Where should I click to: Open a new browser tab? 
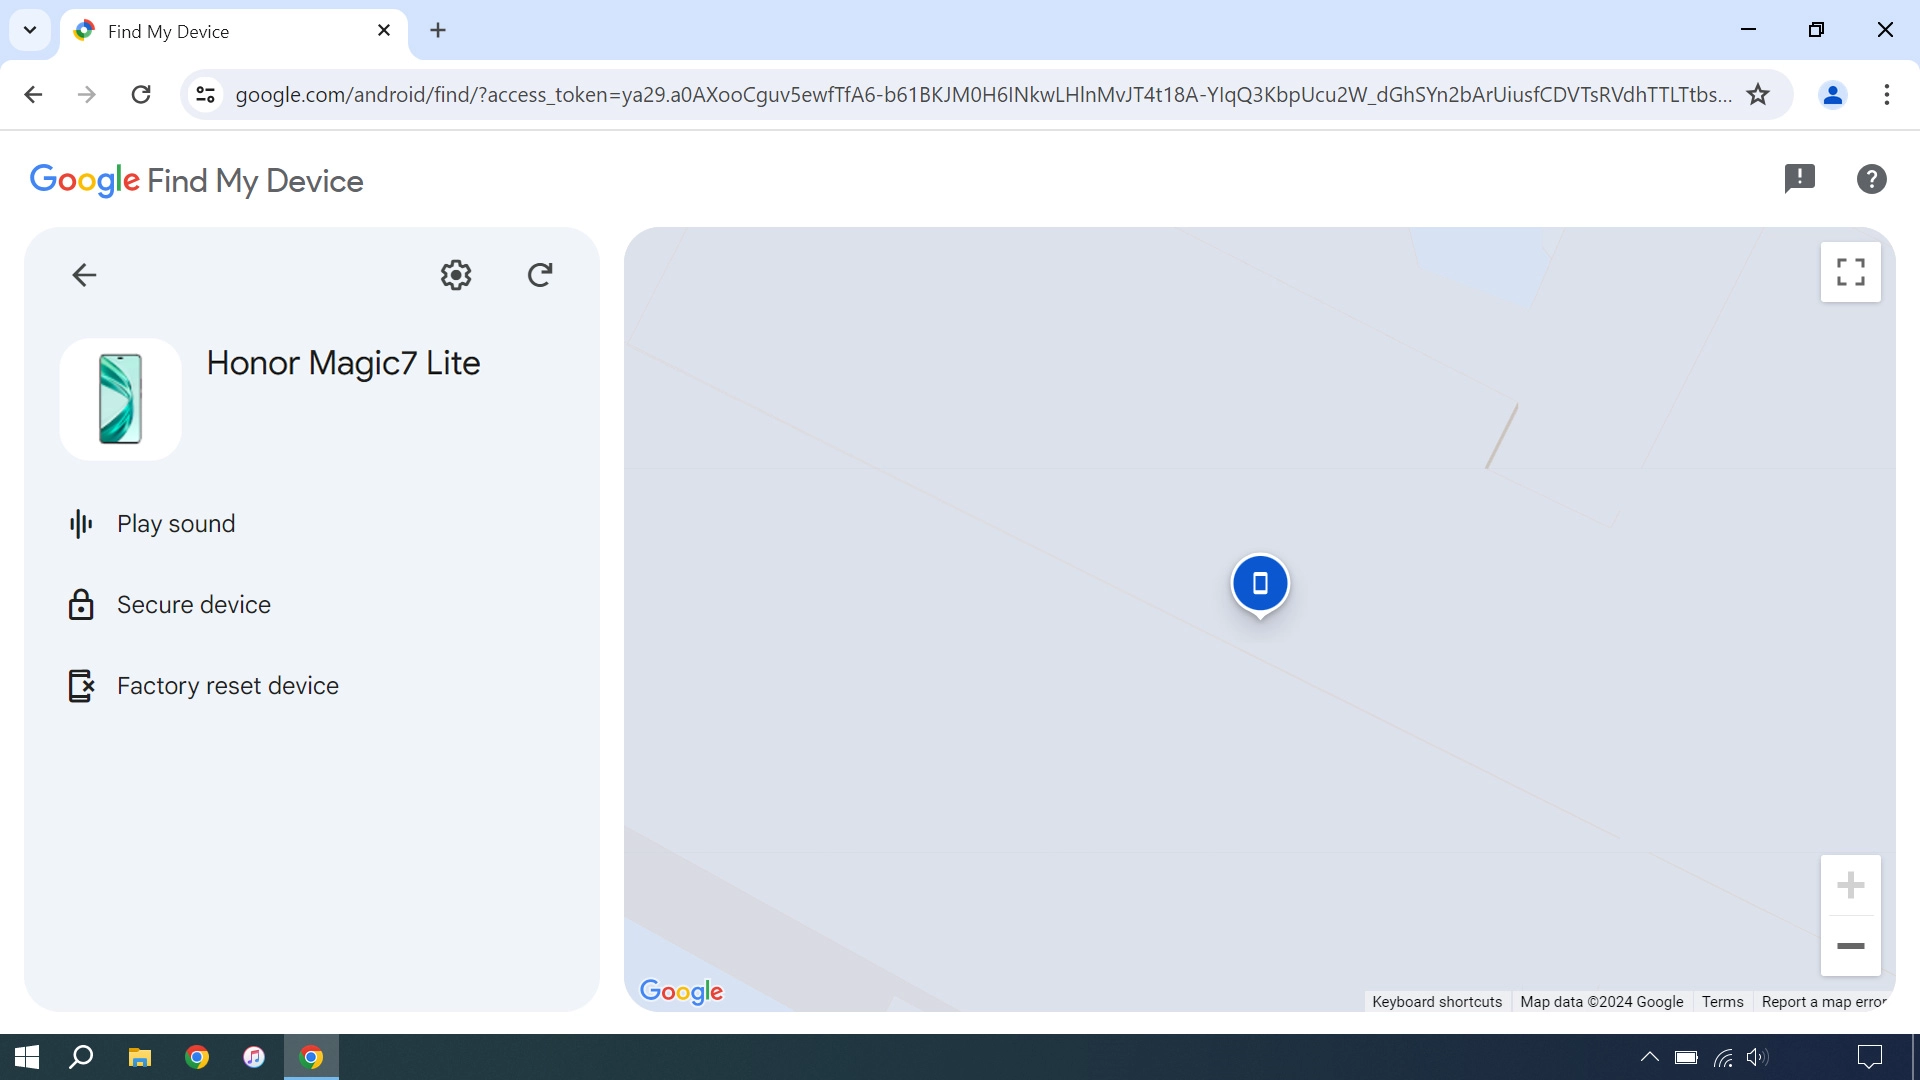pyautogui.click(x=438, y=30)
